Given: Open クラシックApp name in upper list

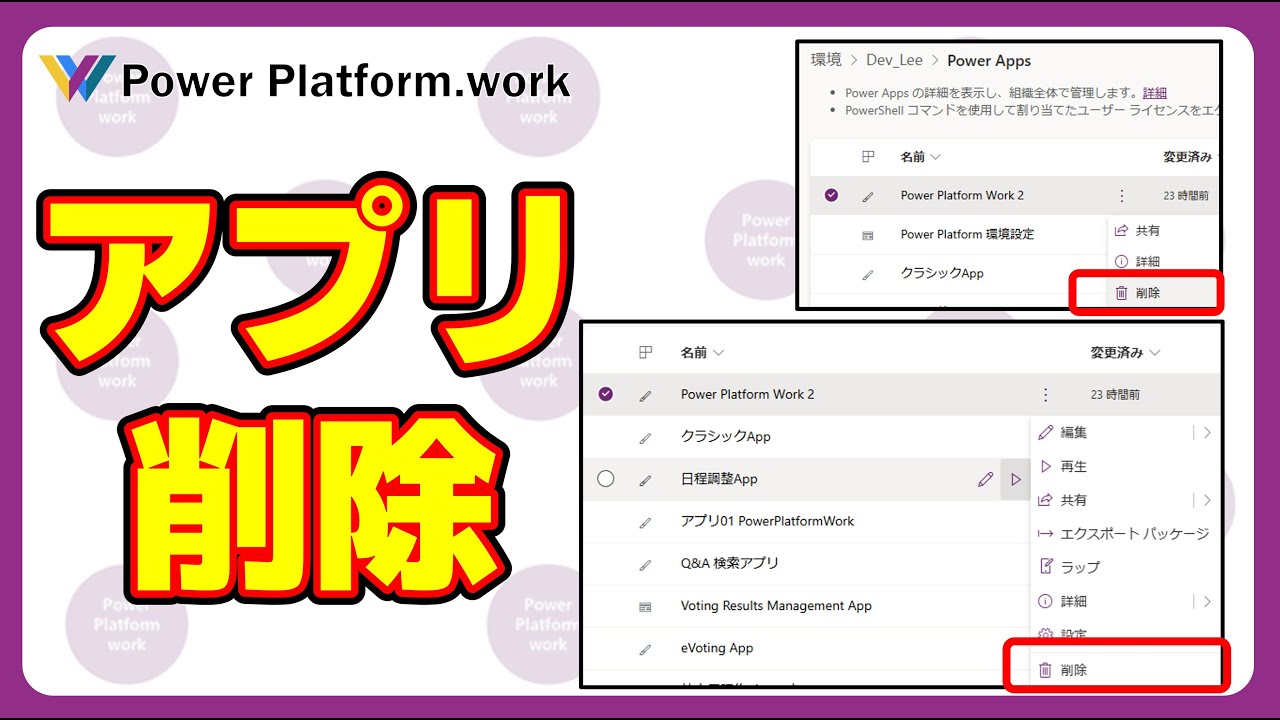Looking at the screenshot, I should 942,273.
